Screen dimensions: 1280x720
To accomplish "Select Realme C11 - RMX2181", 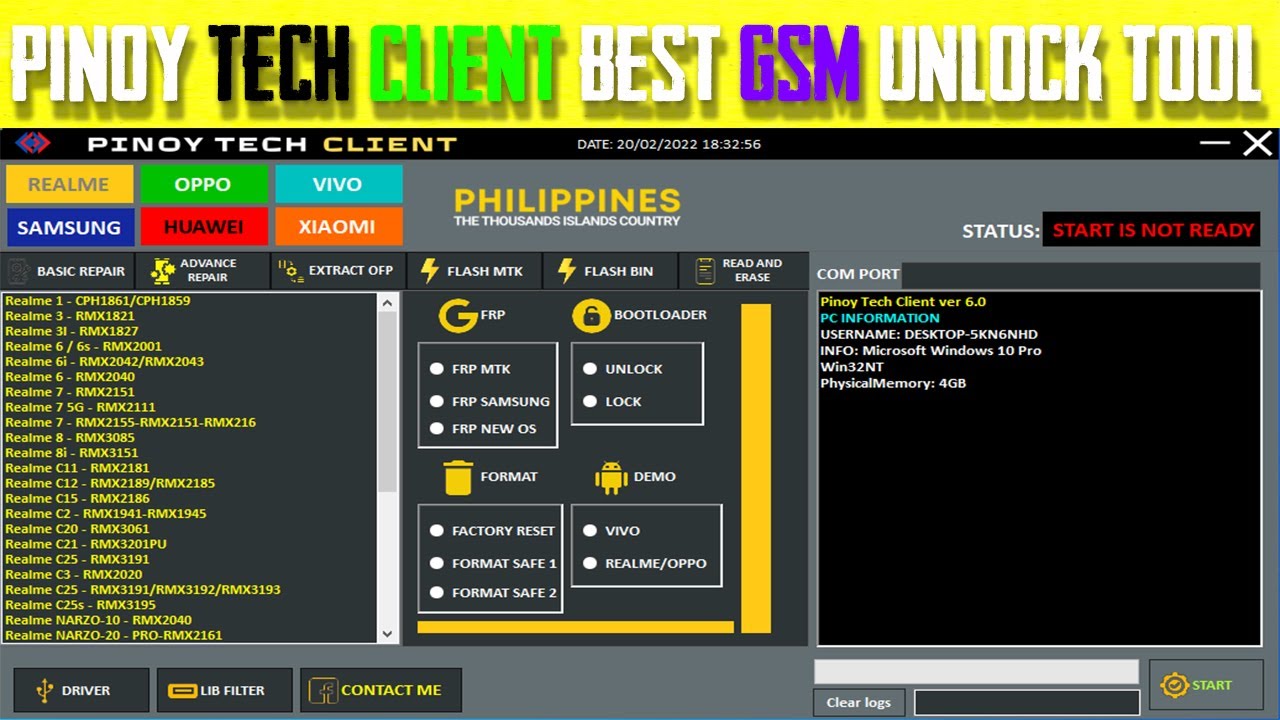I will [x=77, y=468].
